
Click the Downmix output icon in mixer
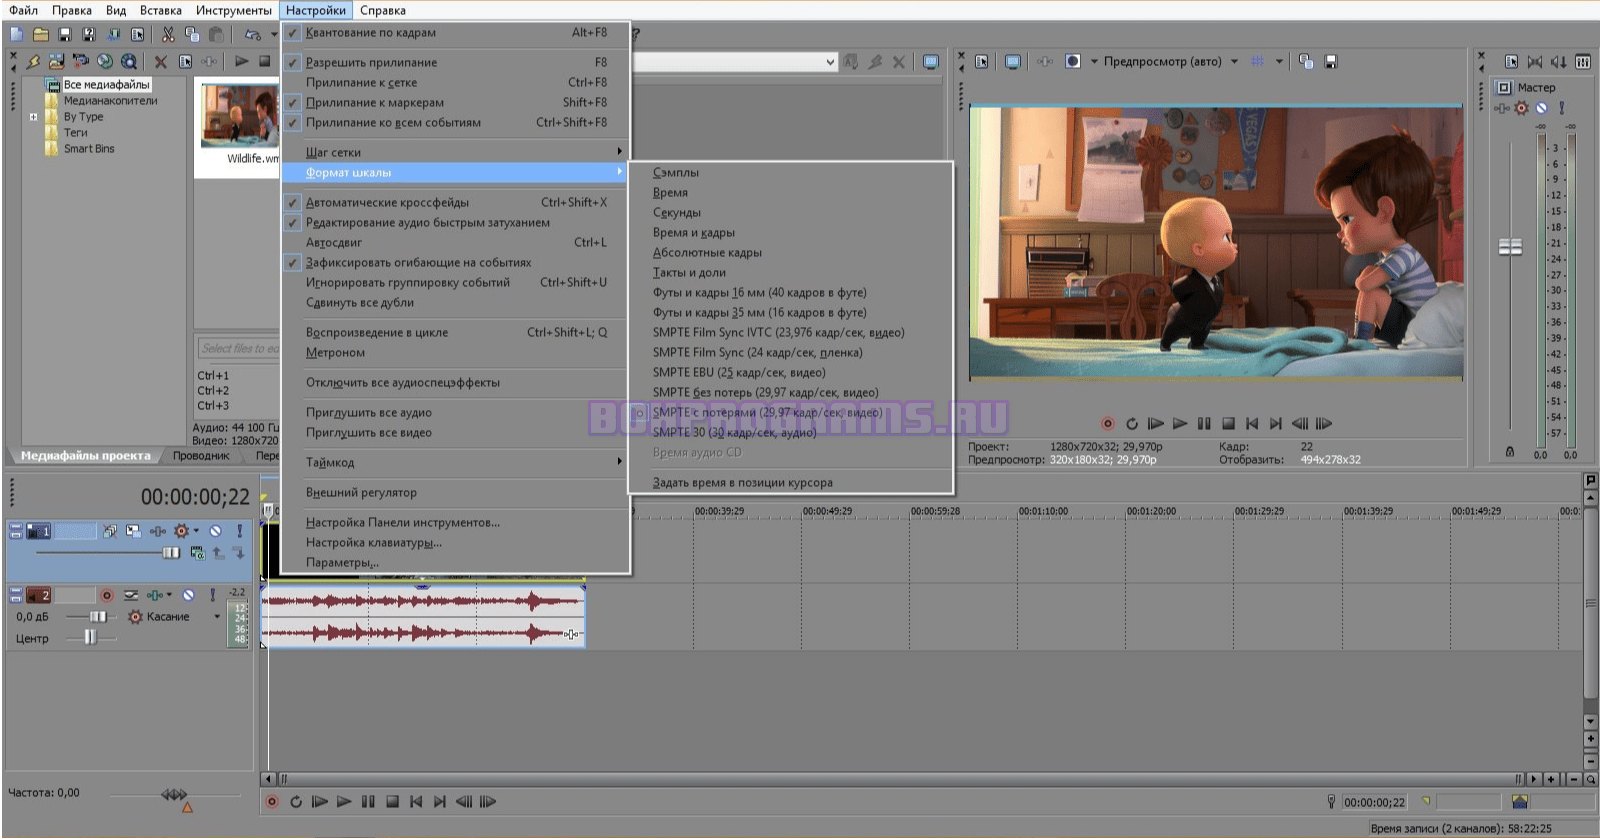pos(1535,62)
